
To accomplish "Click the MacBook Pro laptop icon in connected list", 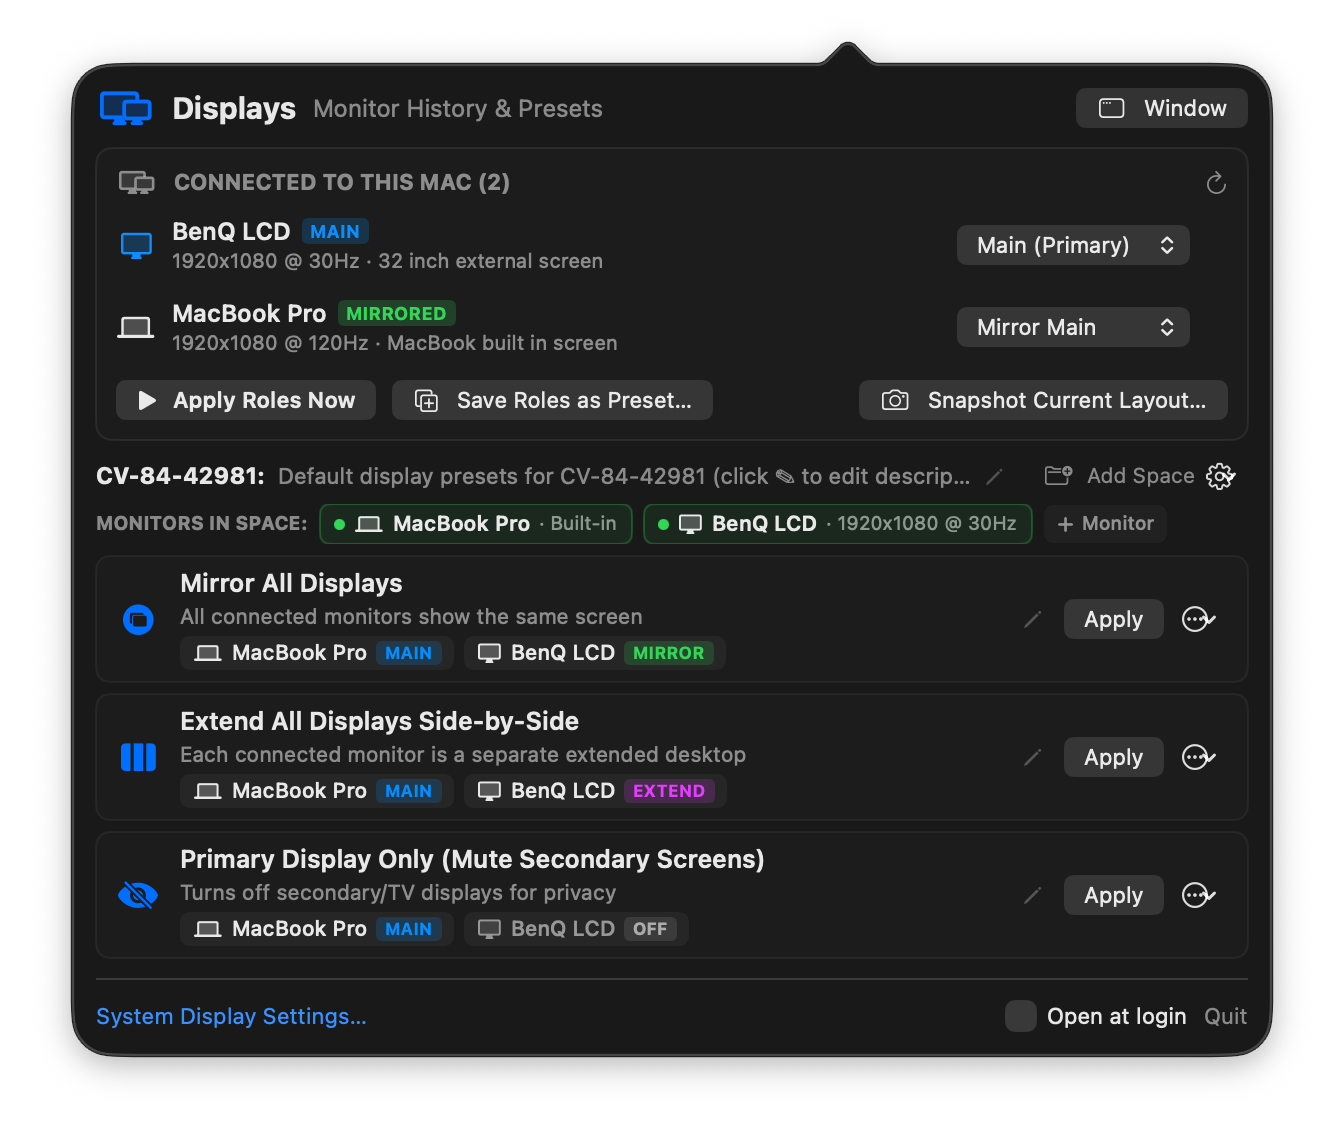I will [x=136, y=328].
